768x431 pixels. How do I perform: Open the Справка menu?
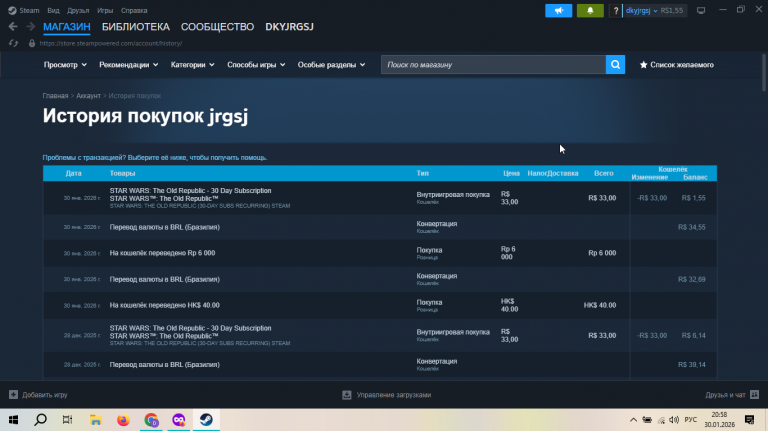point(134,10)
